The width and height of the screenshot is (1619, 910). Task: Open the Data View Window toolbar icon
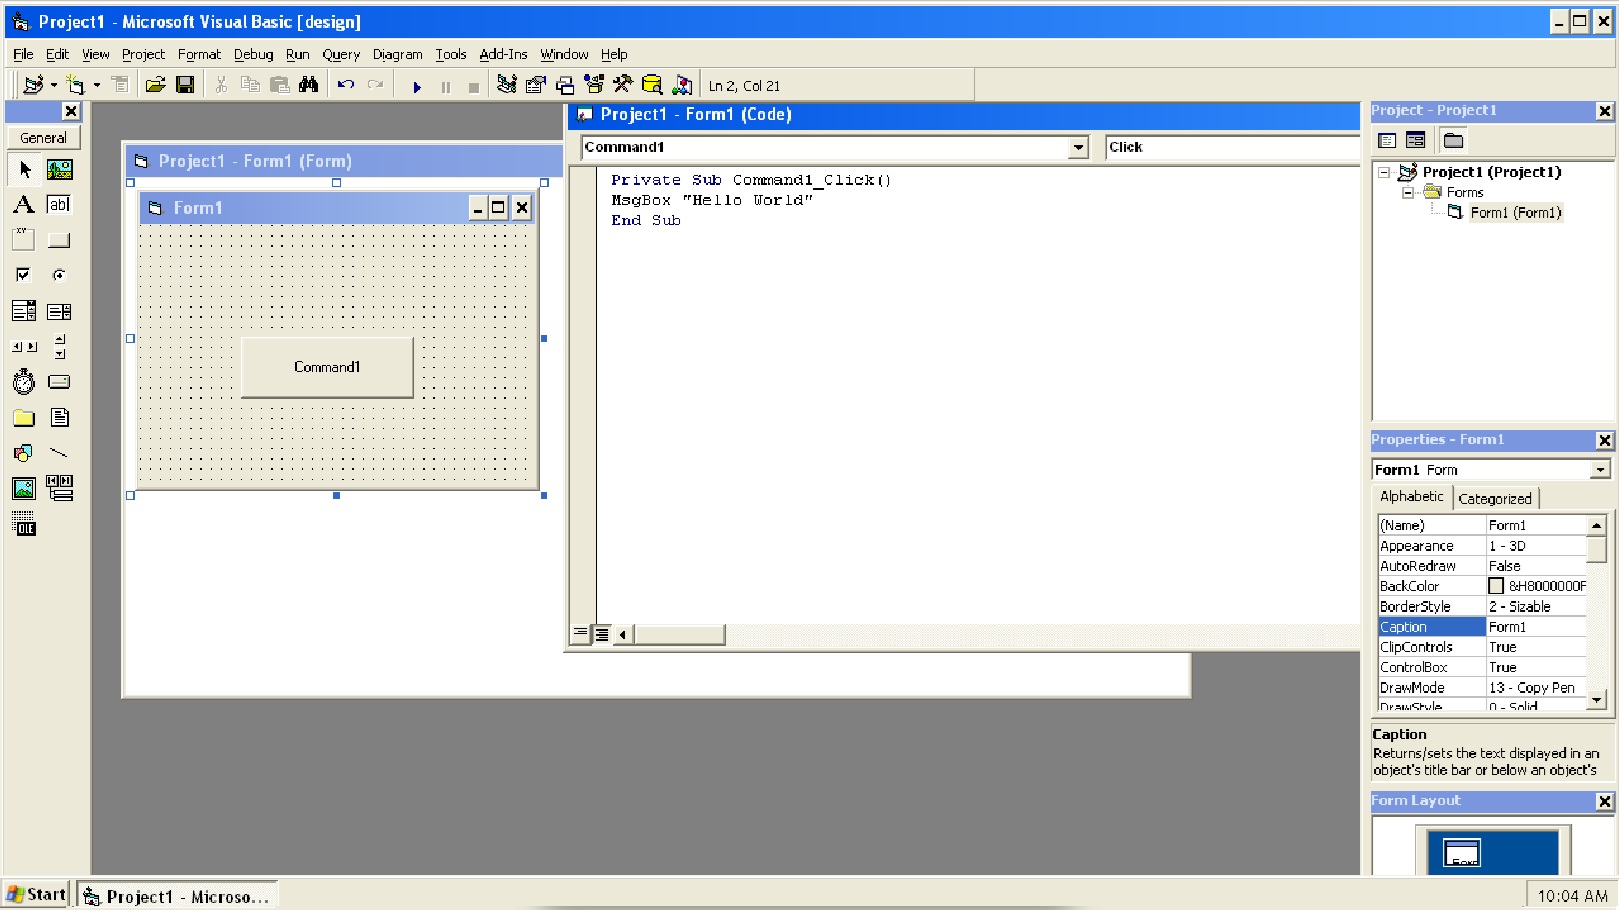(x=652, y=85)
